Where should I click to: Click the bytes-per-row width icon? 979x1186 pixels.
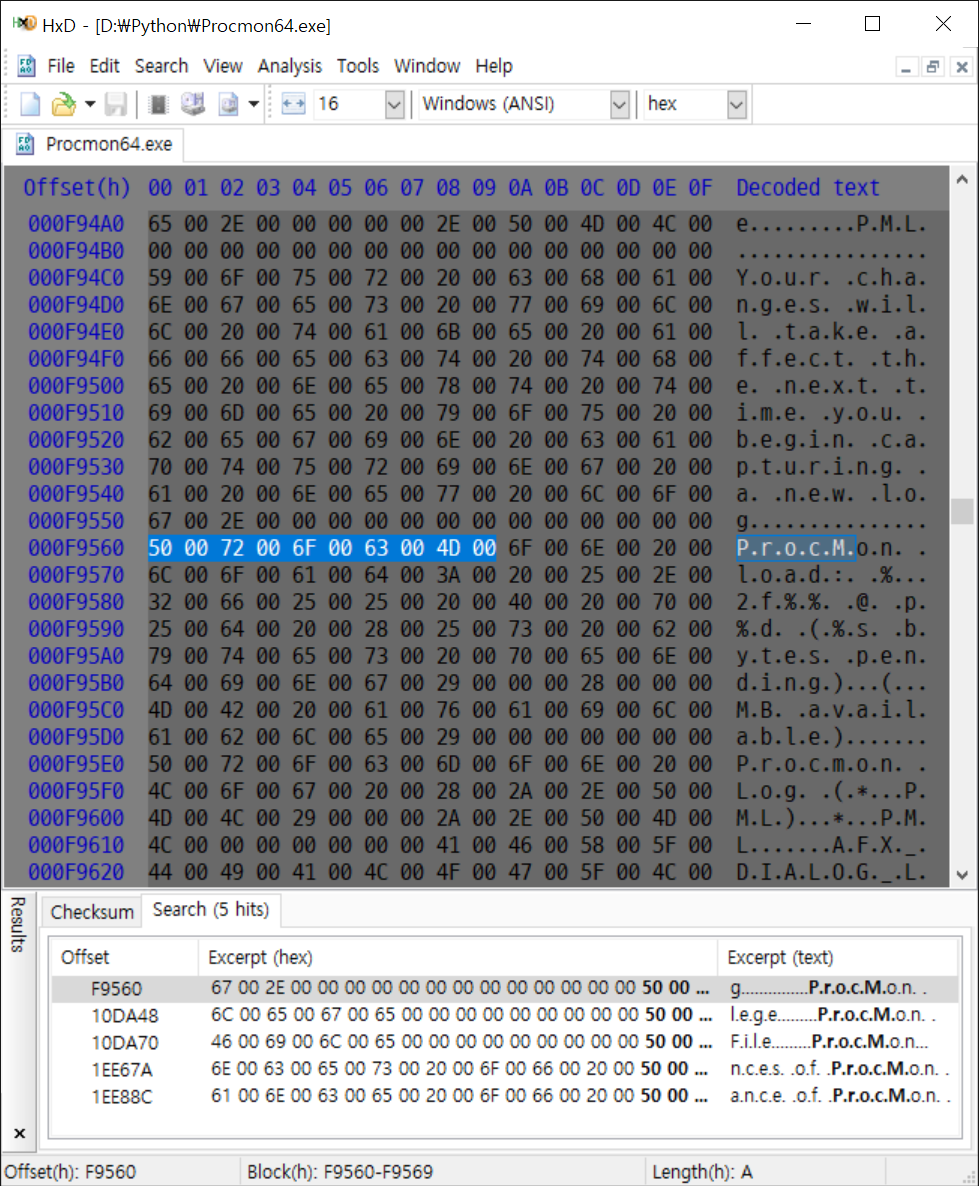tap(294, 104)
